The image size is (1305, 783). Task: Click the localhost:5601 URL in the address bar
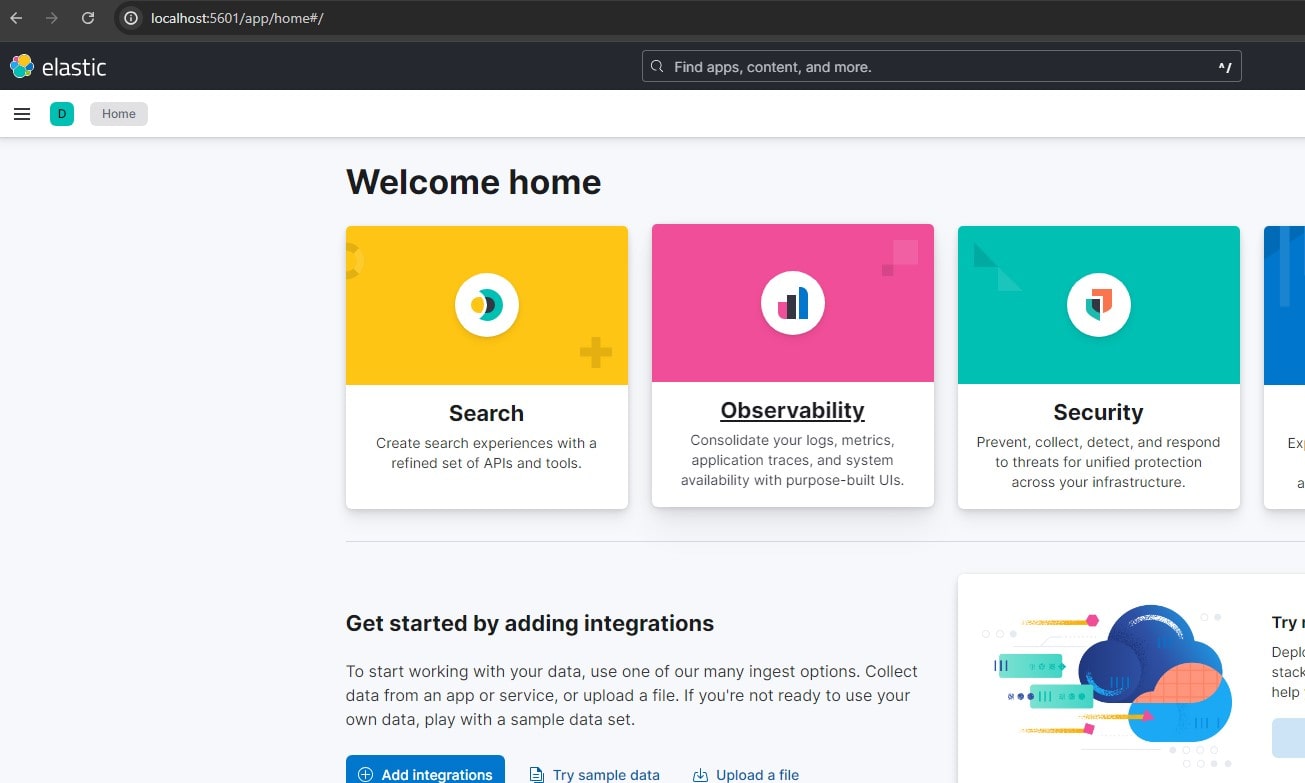tap(237, 18)
